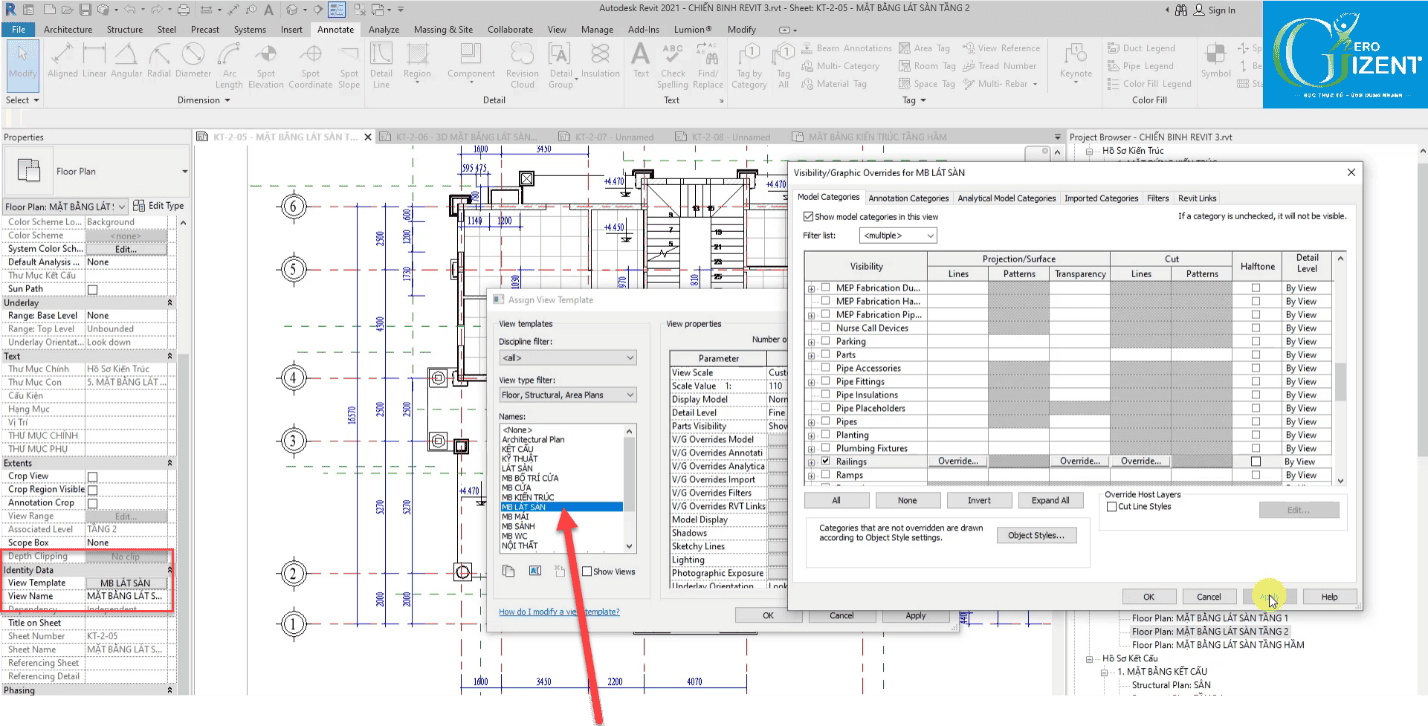Pick the Linear dimension tool
This screenshot has width=1428, height=726.
coord(94,60)
